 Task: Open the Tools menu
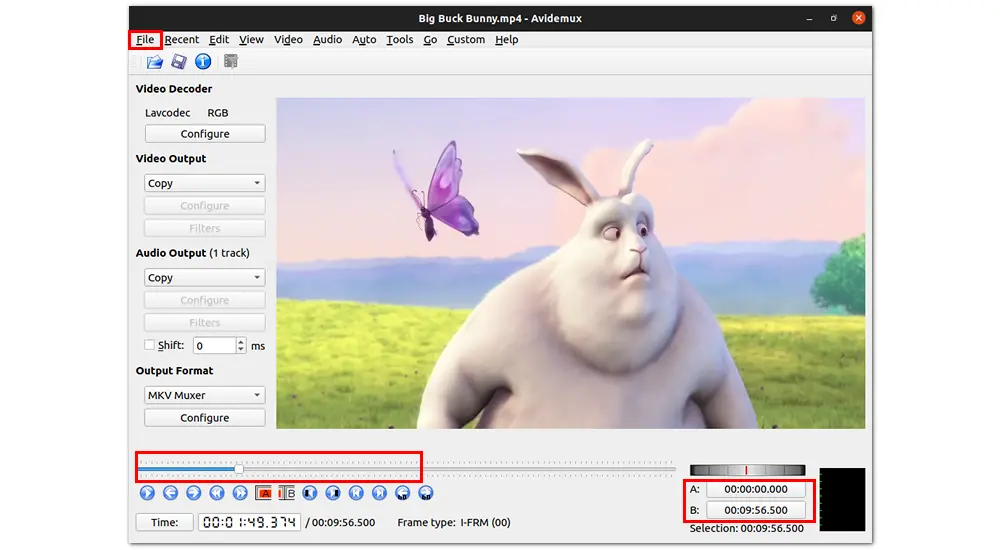pos(399,40)
